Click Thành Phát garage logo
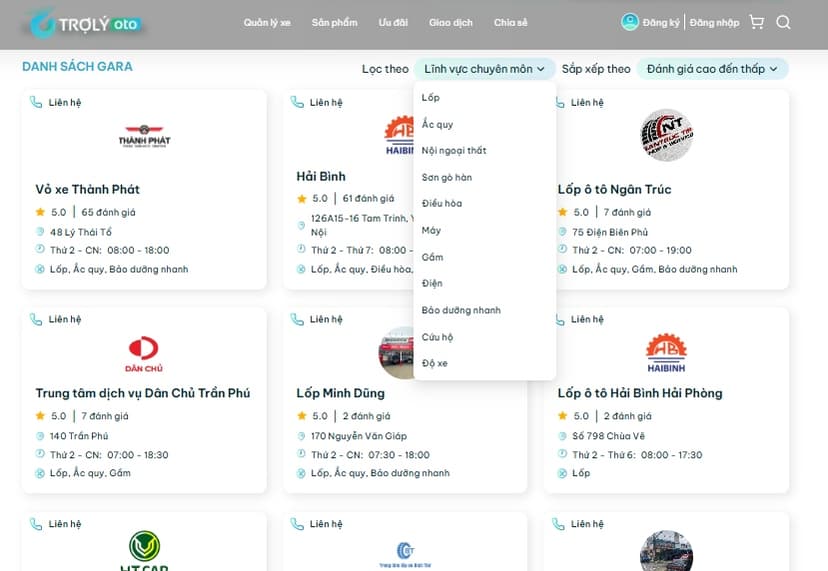This screenshot has height=571, width=828. point(144,136)
